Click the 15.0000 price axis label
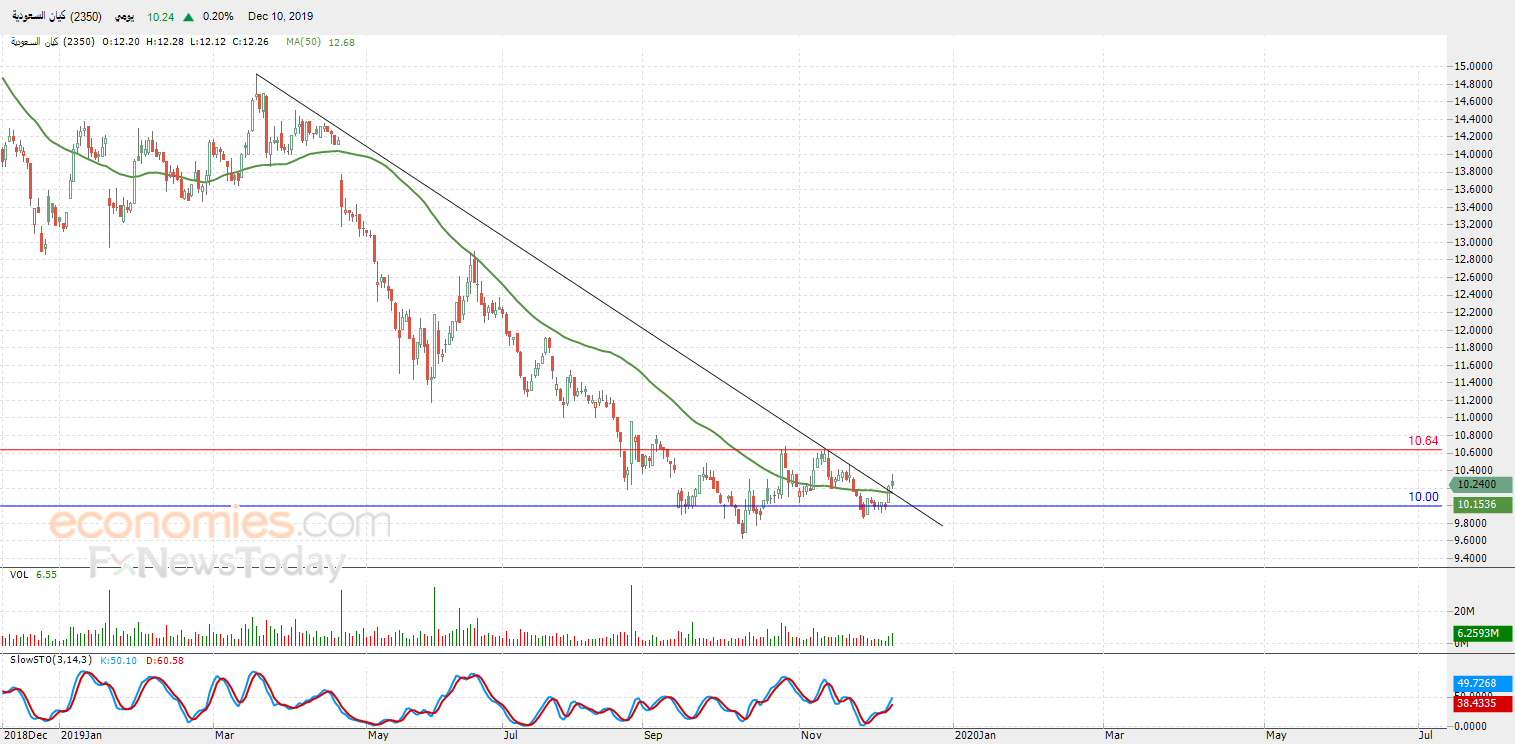1515x744 pixels. [1476, 66]
